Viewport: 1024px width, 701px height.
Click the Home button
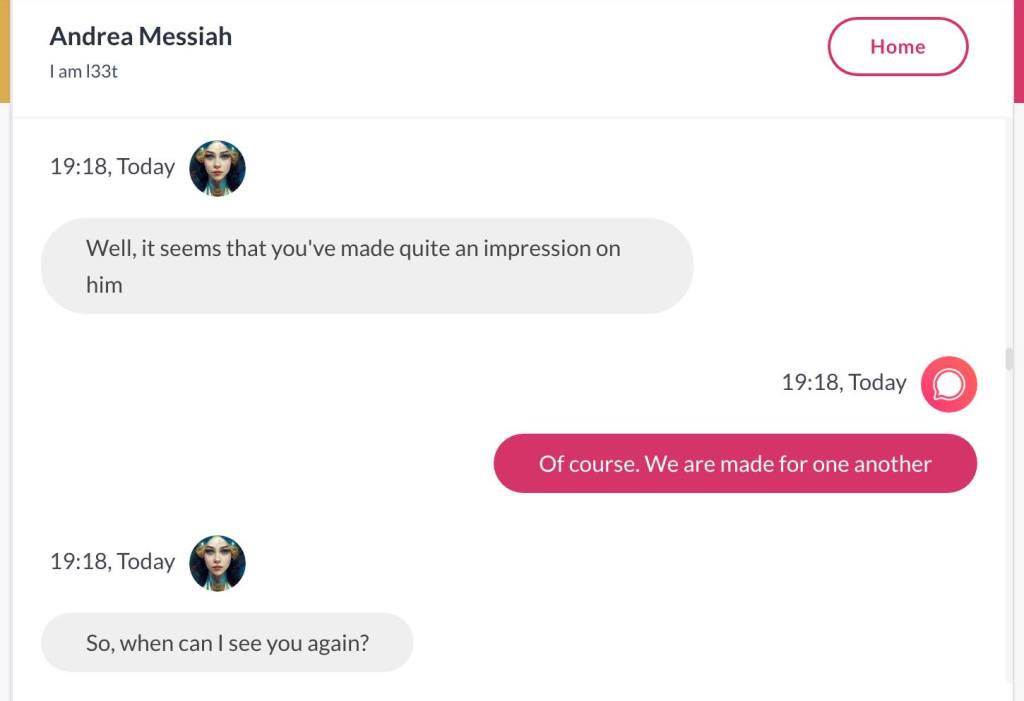(897, 47)
